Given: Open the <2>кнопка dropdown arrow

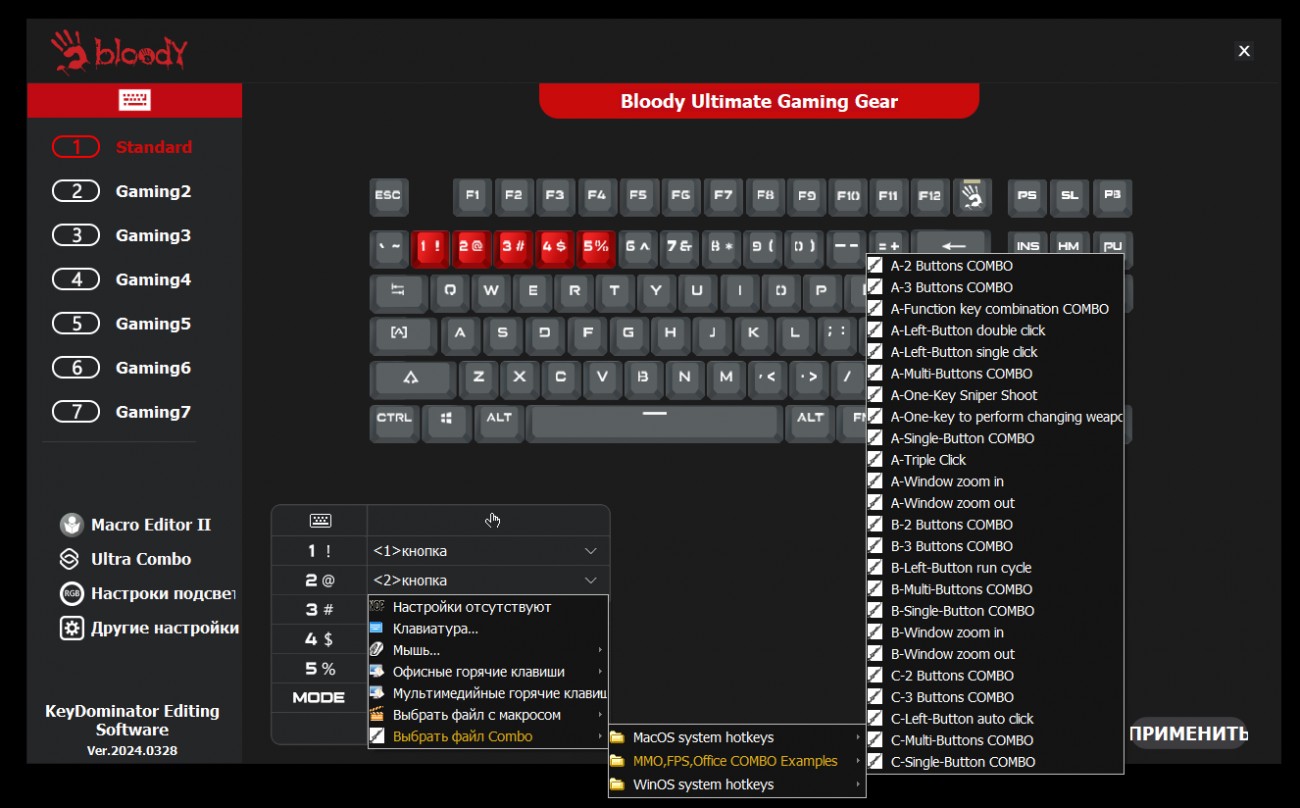Looking at the screenshot, I should (590, 580).
